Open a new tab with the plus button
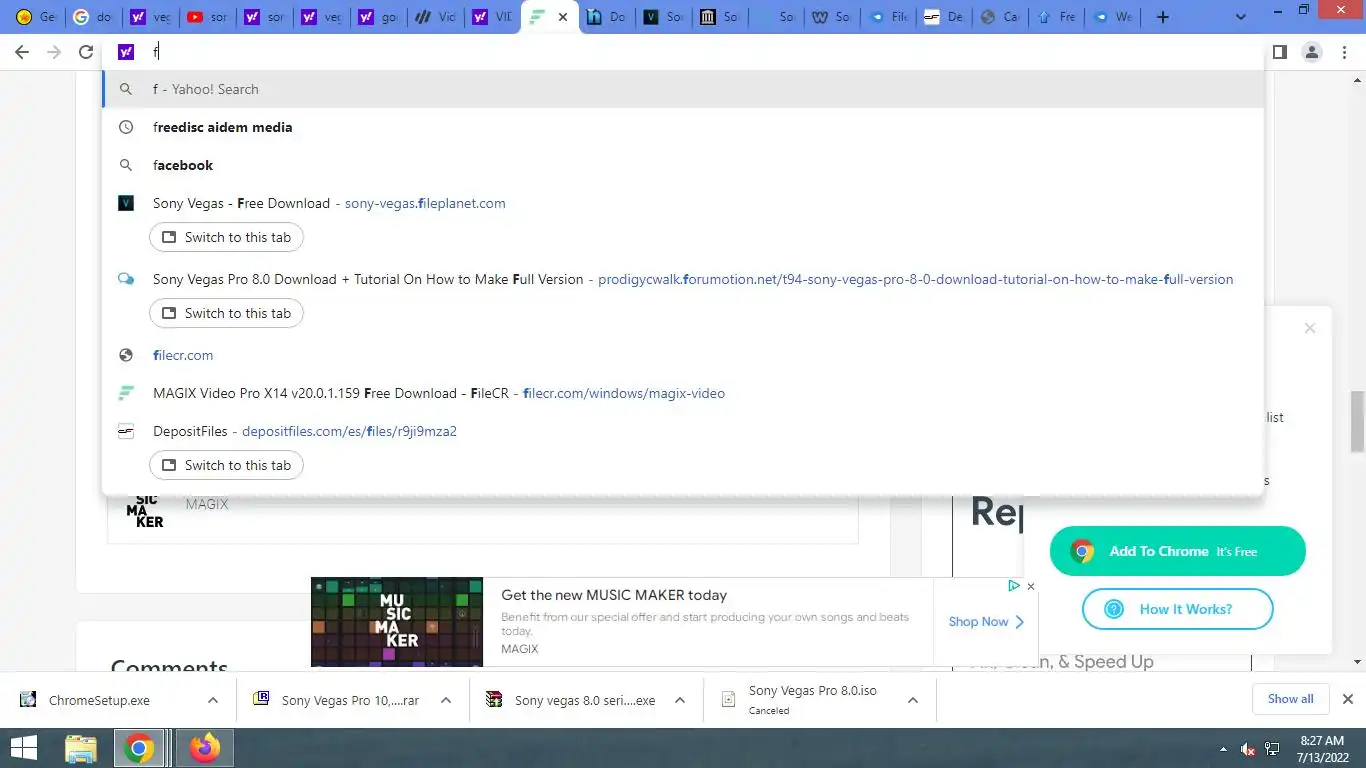The height and width of the screenshot is (768, 1366). coord(1162,17)
